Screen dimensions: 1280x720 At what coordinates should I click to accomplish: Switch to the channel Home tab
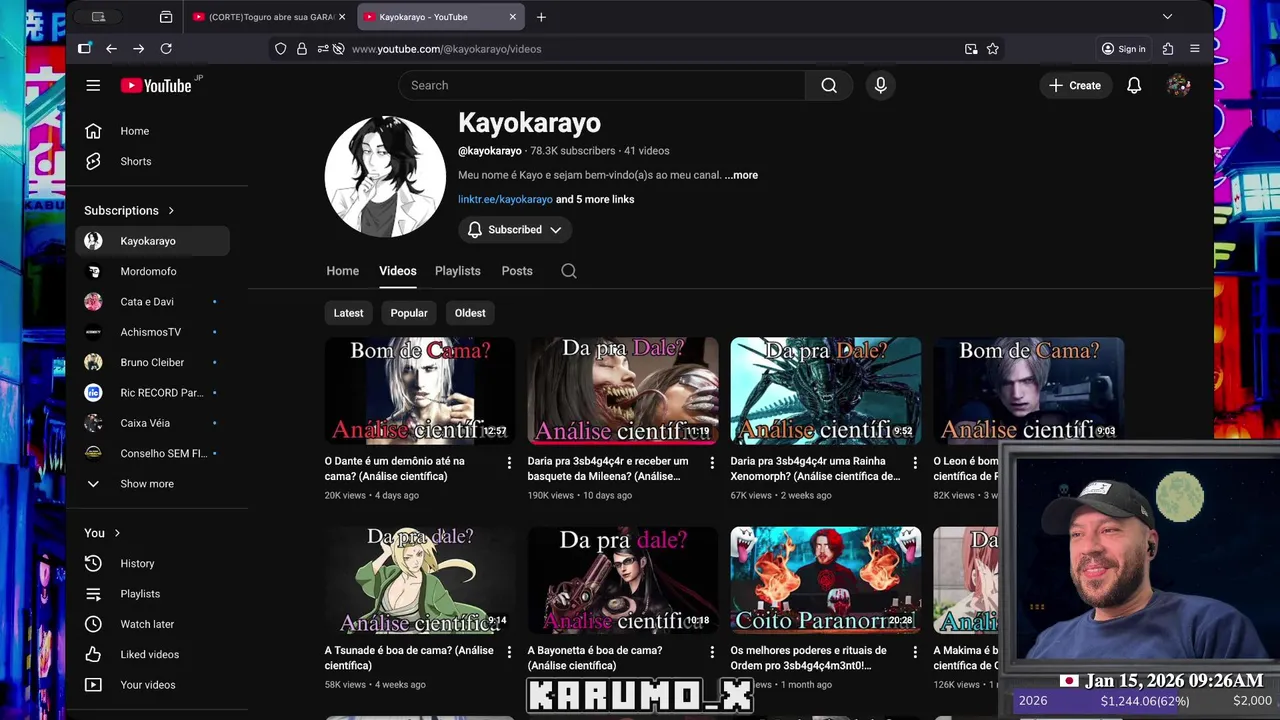tap(342, 271)
